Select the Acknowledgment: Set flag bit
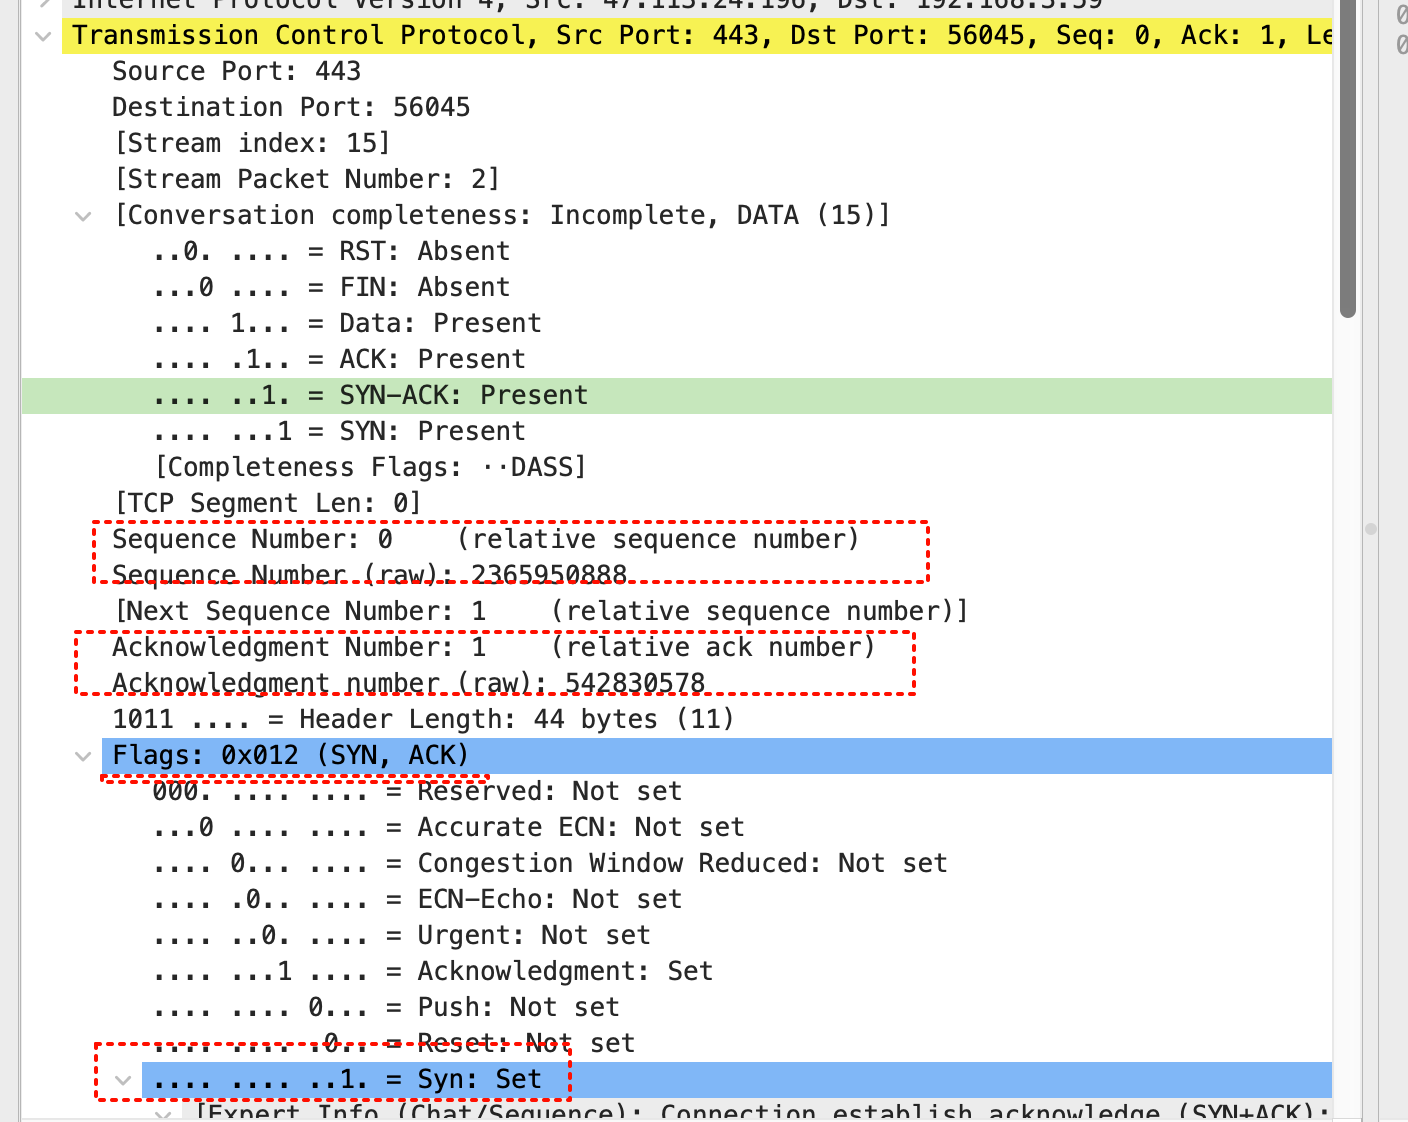The height and width of the screenshot is (1122, 1408). pos(433,972)
